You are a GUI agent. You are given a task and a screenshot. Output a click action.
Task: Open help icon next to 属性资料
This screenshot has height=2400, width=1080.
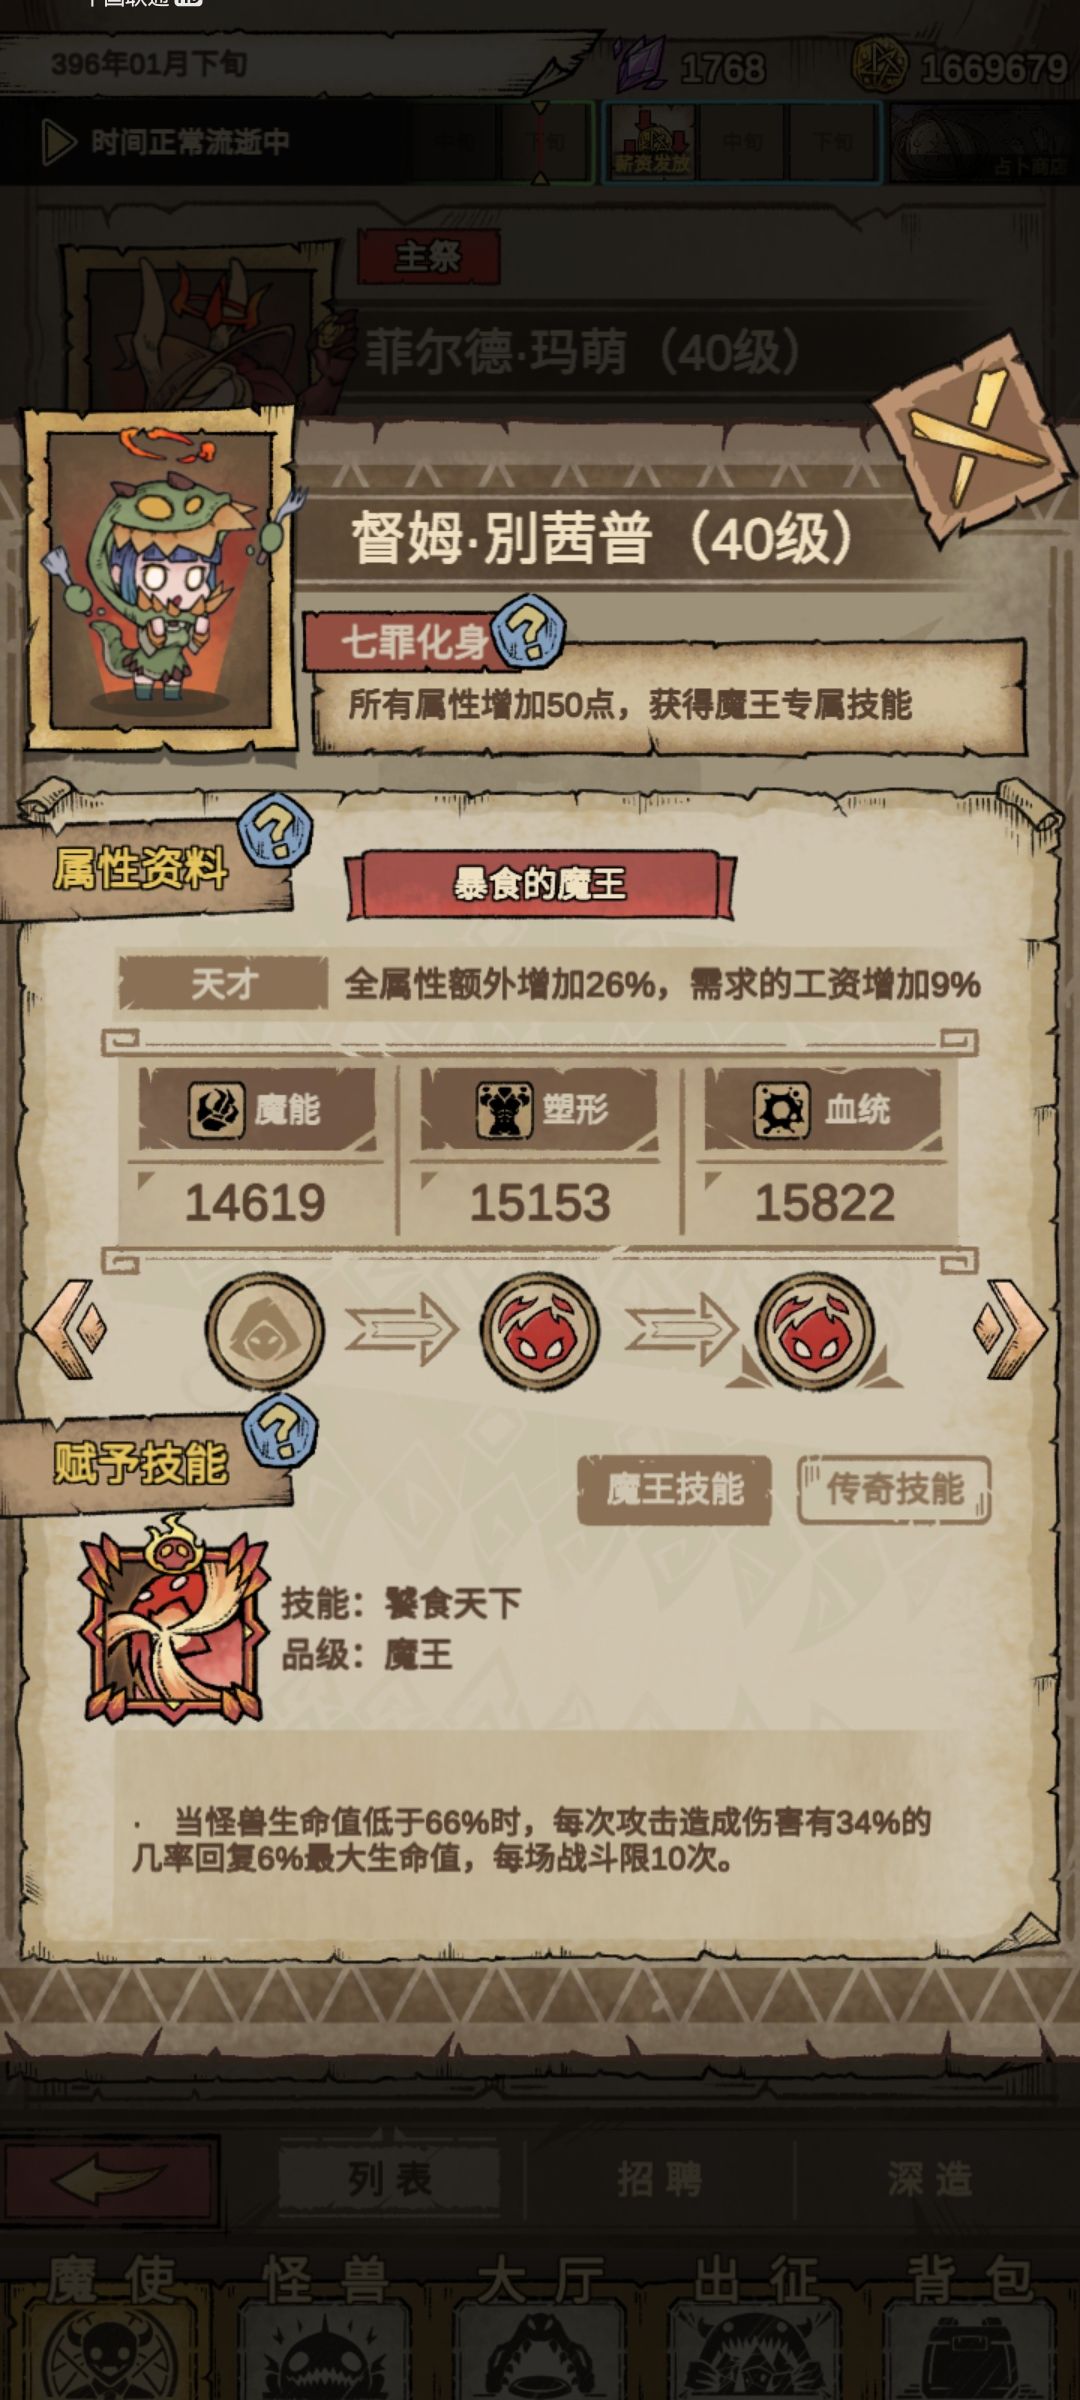tap(275, 830)
